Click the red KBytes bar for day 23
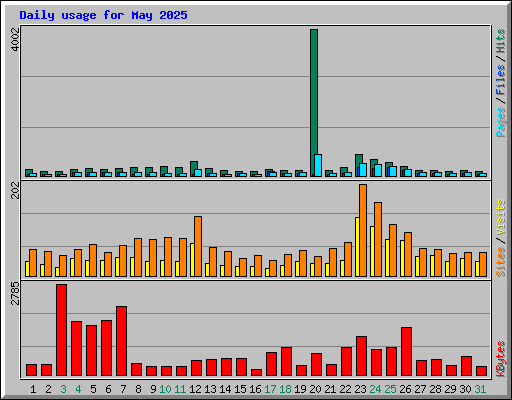Screen dimensions: 512x400 pos(361,356)
